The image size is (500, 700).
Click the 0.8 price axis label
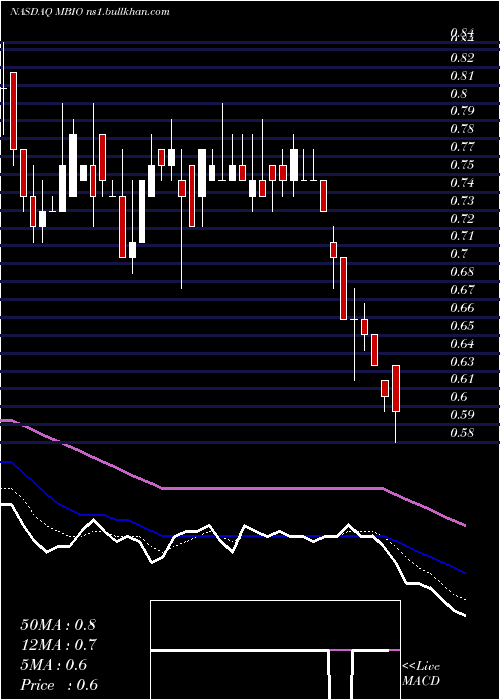click(458, 94)
